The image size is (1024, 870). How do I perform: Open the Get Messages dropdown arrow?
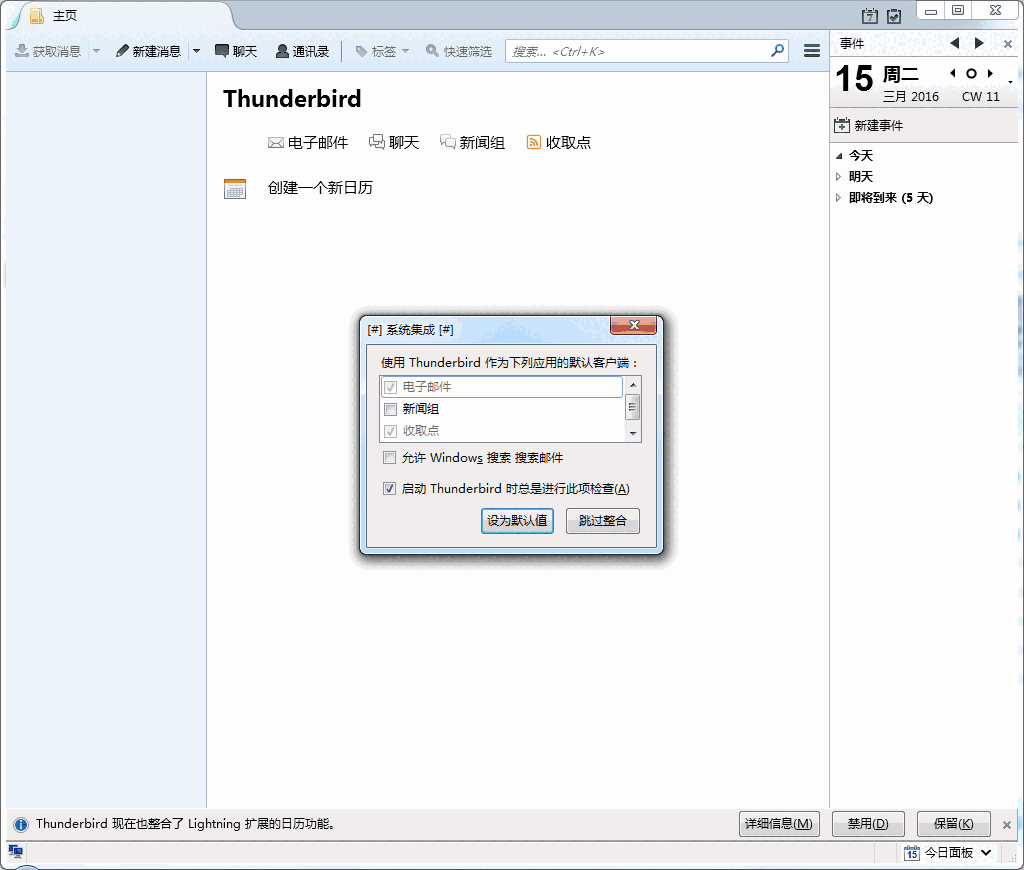point(96,51)
